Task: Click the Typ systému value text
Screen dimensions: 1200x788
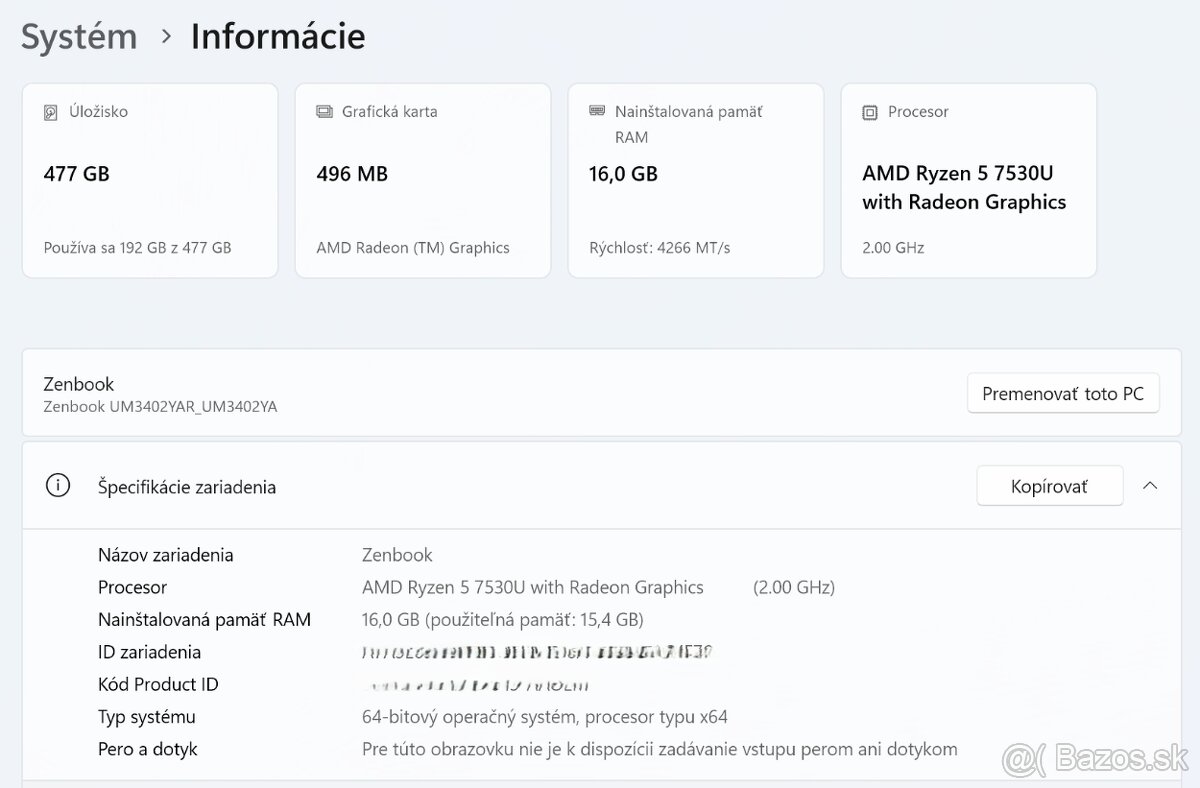Action: click(544, 717)
